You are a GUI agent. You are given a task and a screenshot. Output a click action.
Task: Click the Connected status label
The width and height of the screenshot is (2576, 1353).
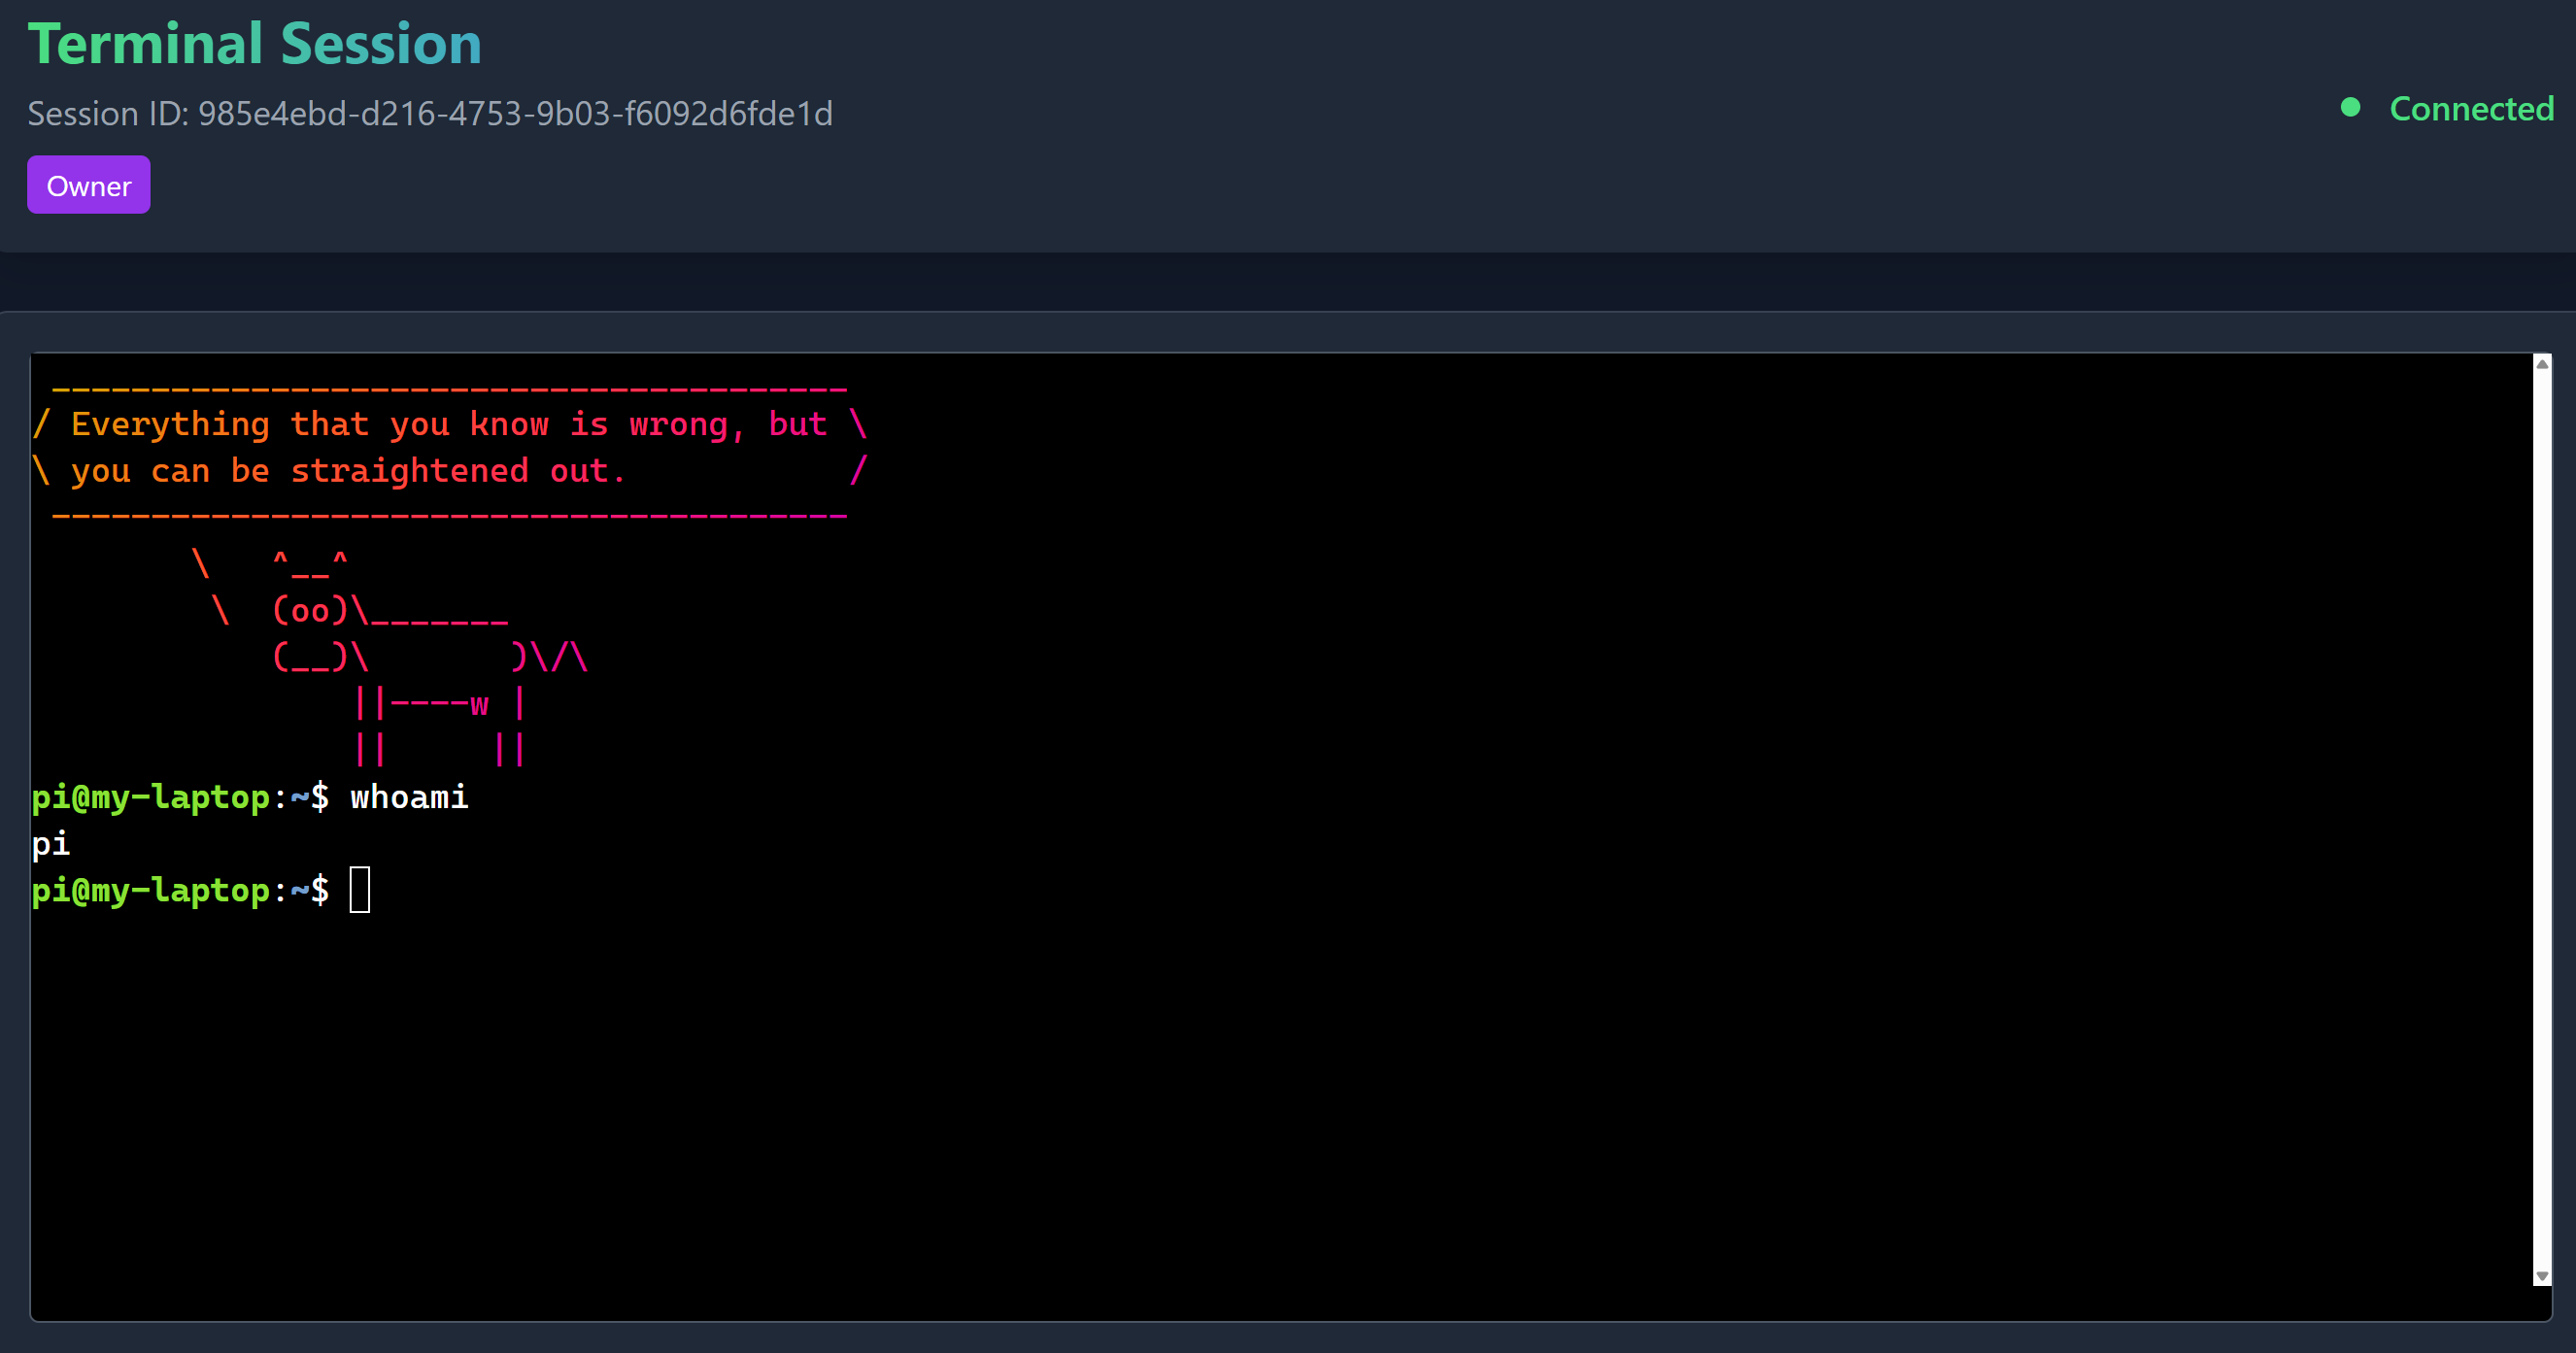[x=2472, y=108]
